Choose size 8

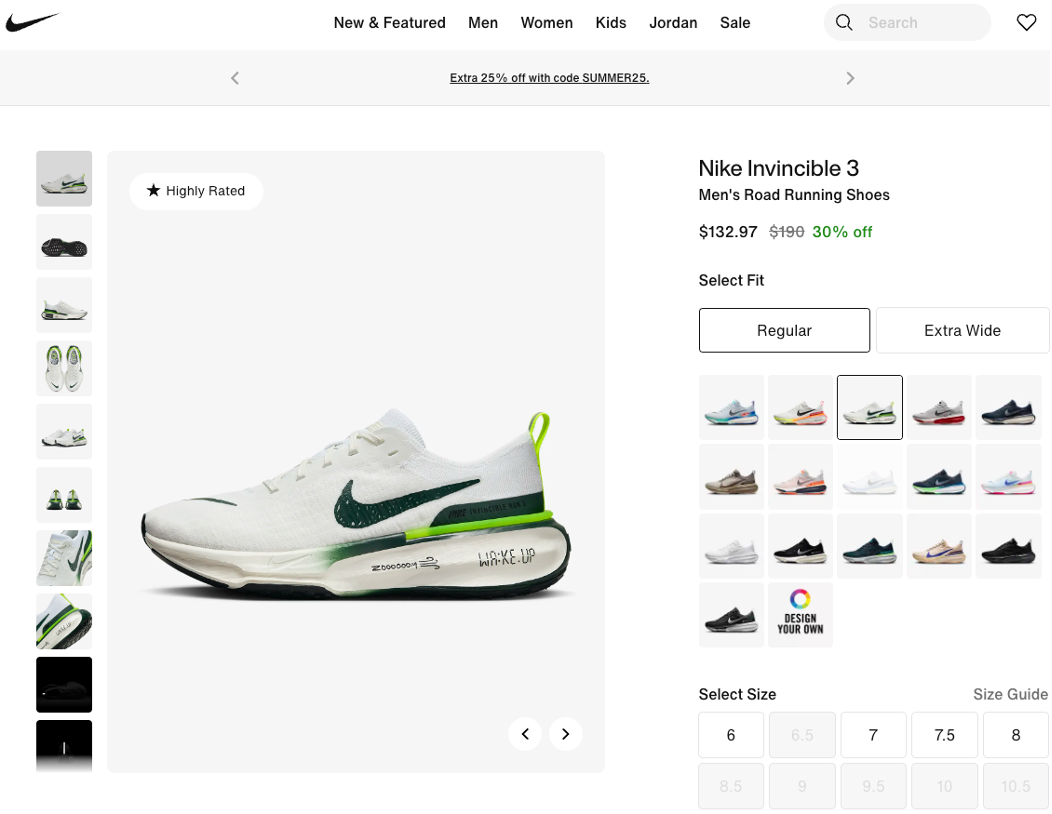tap(1016, 735)
